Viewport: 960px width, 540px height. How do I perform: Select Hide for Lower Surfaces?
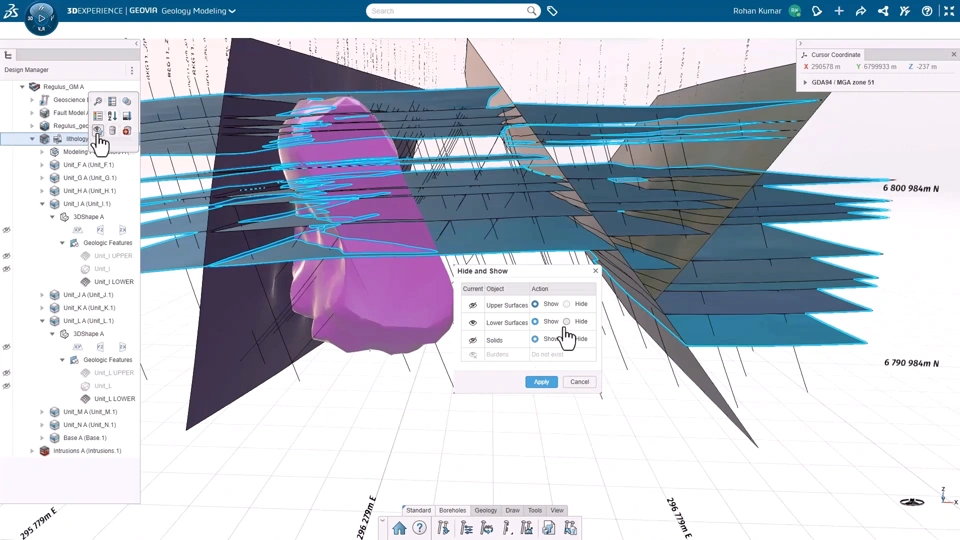566,321
